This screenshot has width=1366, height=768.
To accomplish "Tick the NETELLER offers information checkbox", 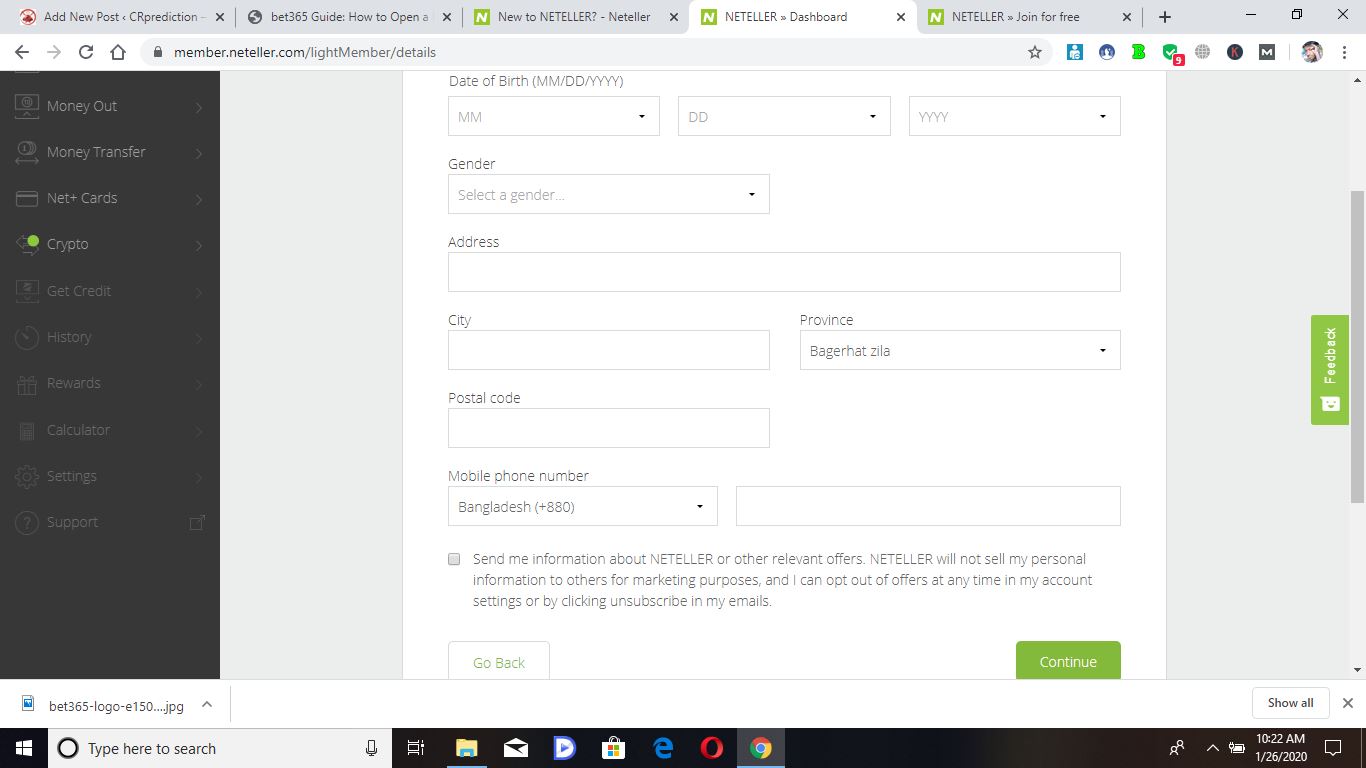I will coord(454,559).
